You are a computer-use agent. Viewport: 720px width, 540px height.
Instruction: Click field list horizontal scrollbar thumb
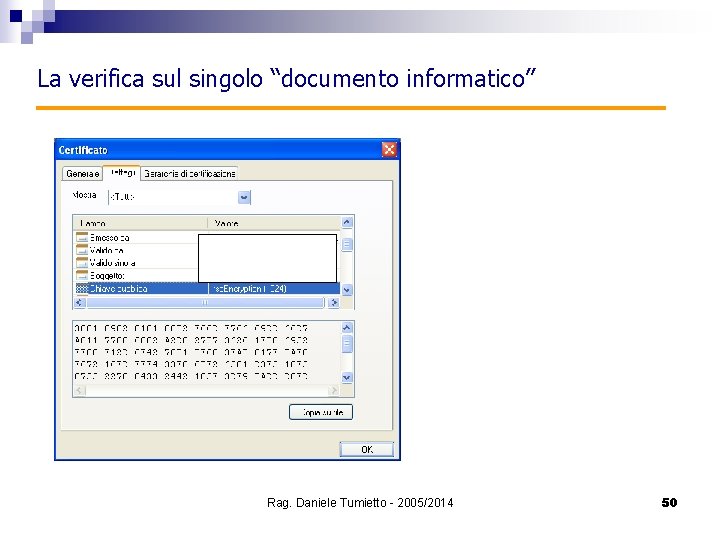205,303
